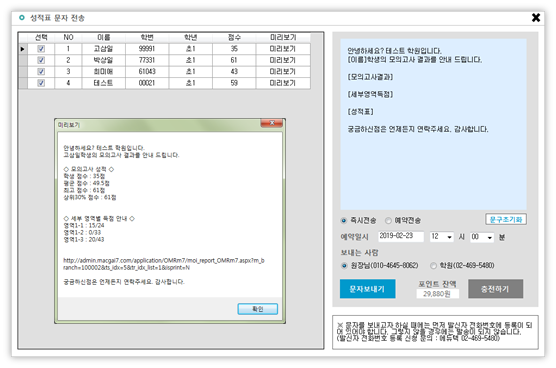The image size is (556, 368).
Task: Click the row pointer arrow beside row 1
Action: [x=22, y=49]
